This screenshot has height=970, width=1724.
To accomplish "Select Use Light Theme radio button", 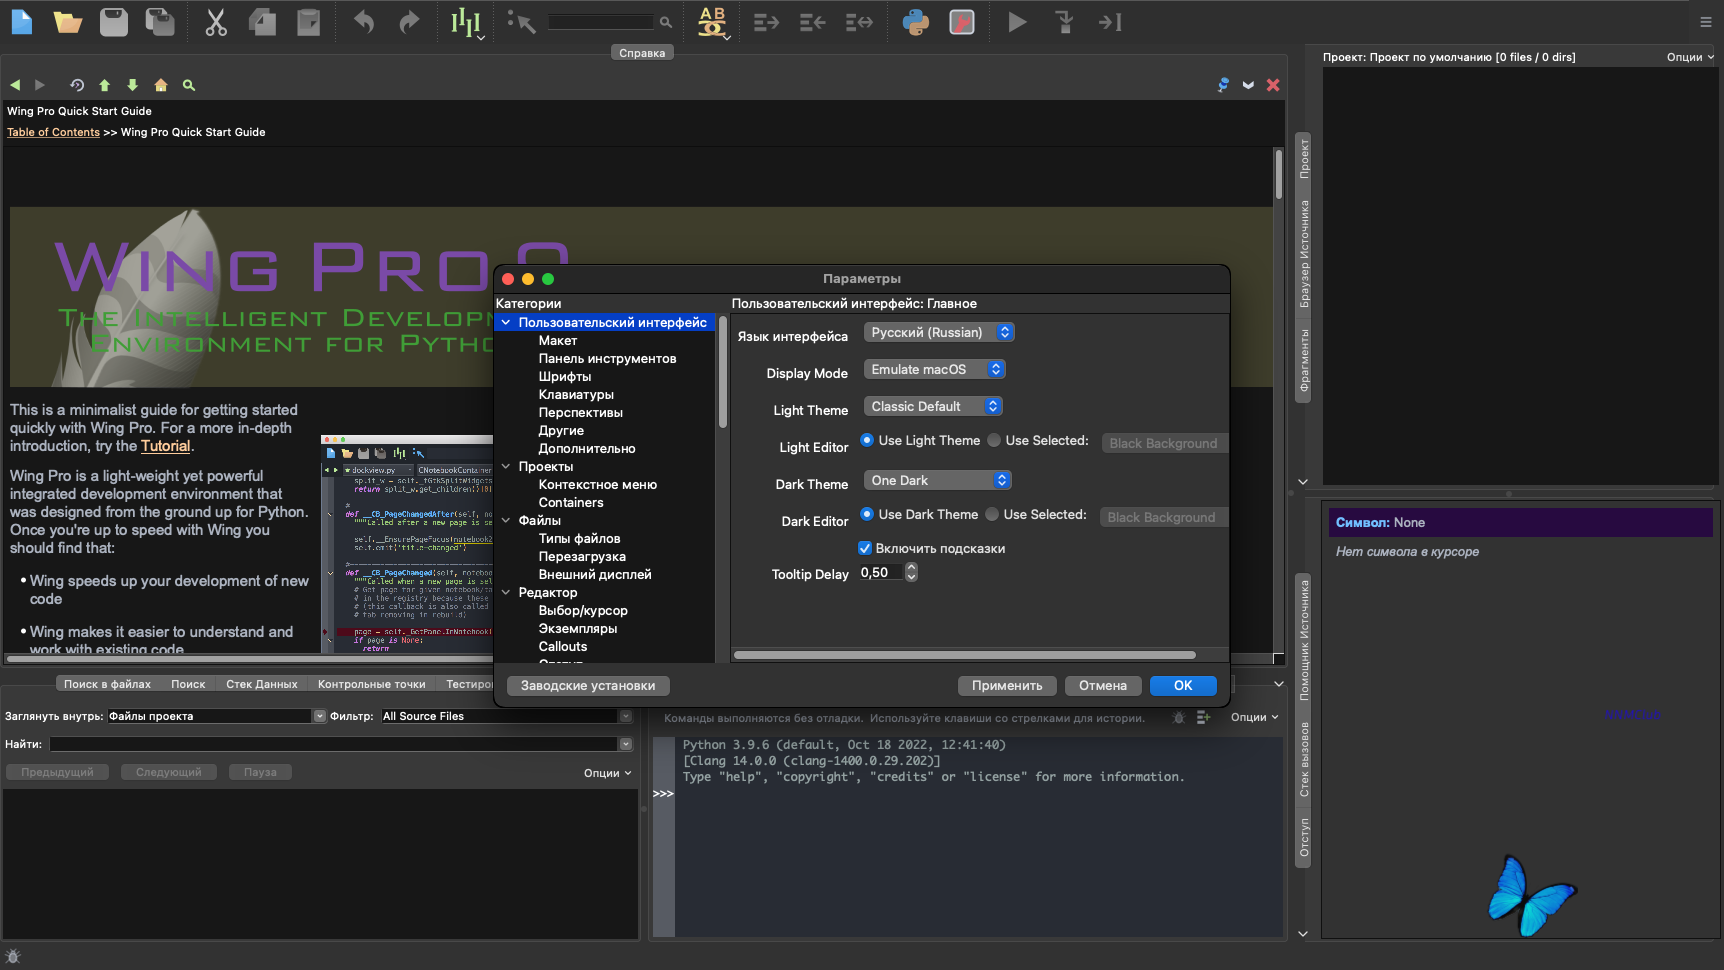I will coord(867,440).
